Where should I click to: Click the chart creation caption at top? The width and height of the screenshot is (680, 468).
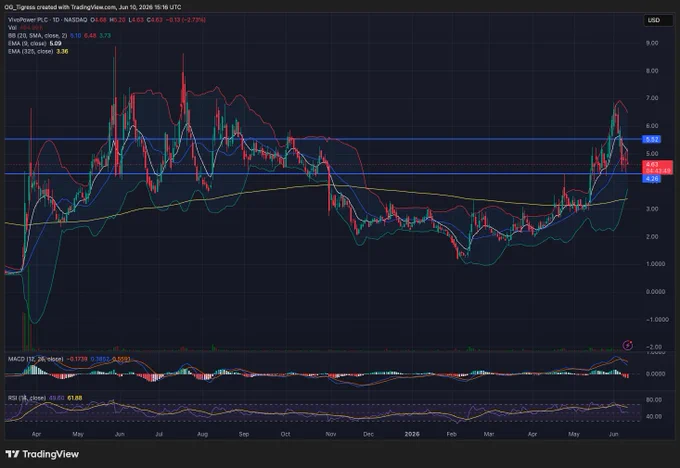tap(92, 7)
